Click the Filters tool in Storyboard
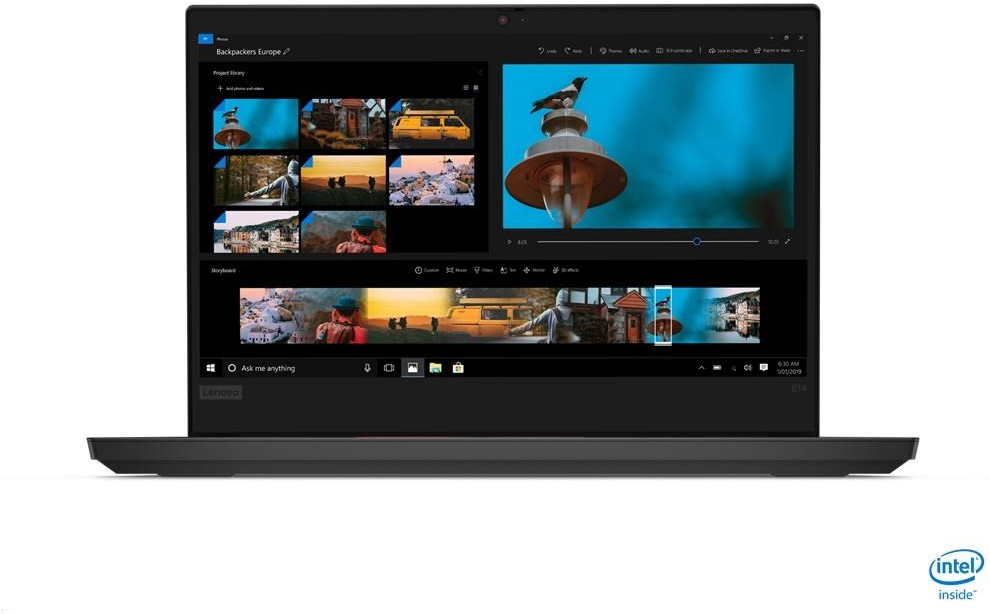Screen dimensions: 990x614 (484, 270)
